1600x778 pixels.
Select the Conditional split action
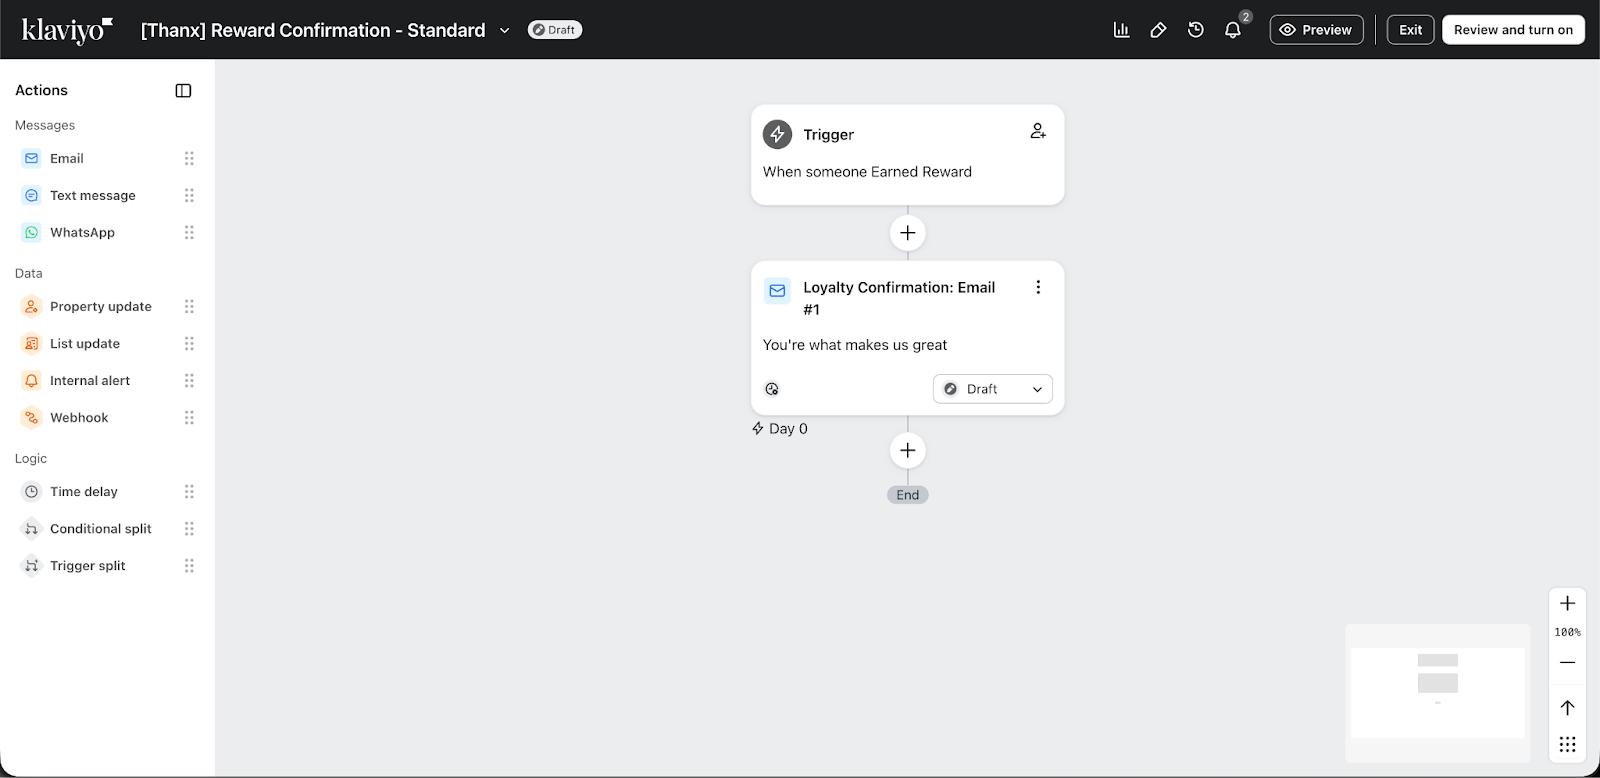100,529
